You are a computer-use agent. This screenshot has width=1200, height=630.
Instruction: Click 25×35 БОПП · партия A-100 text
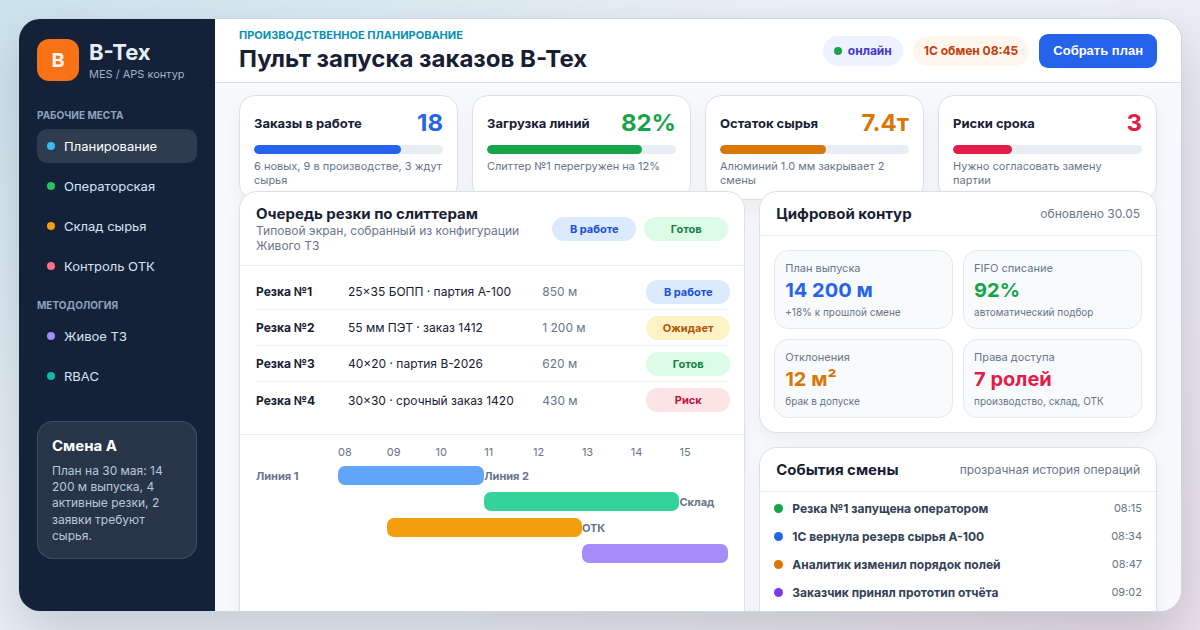click(x=429, y=292)
